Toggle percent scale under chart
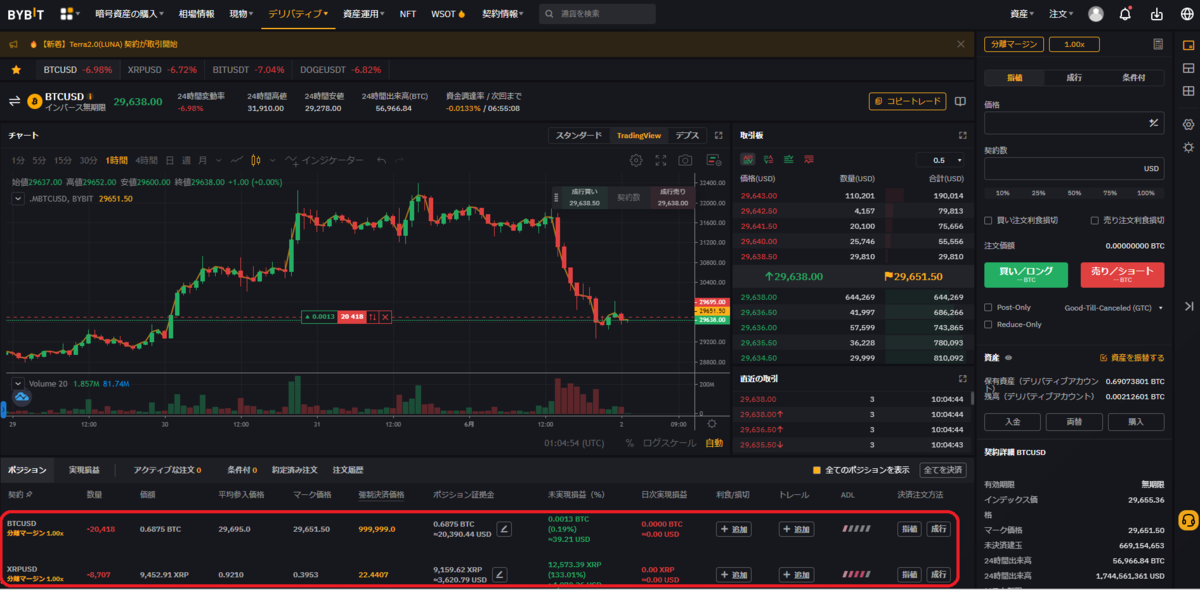Screen dimensions: 1200x590 pos(630,442)
